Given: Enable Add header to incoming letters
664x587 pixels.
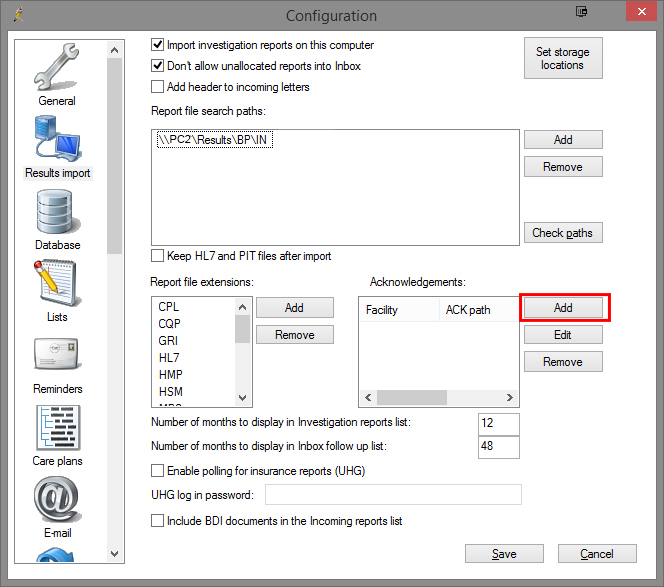Looking at the screenshot, I should (x=157, y=87).
